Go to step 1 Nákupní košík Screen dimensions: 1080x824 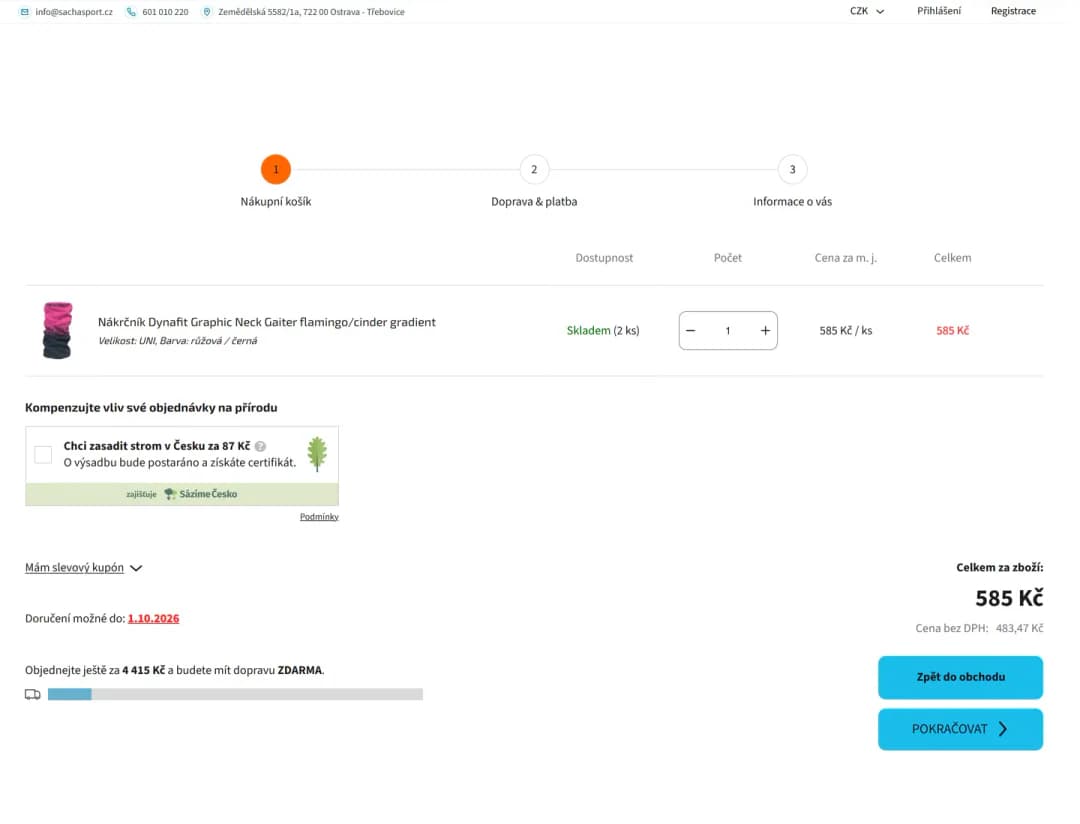276,169
